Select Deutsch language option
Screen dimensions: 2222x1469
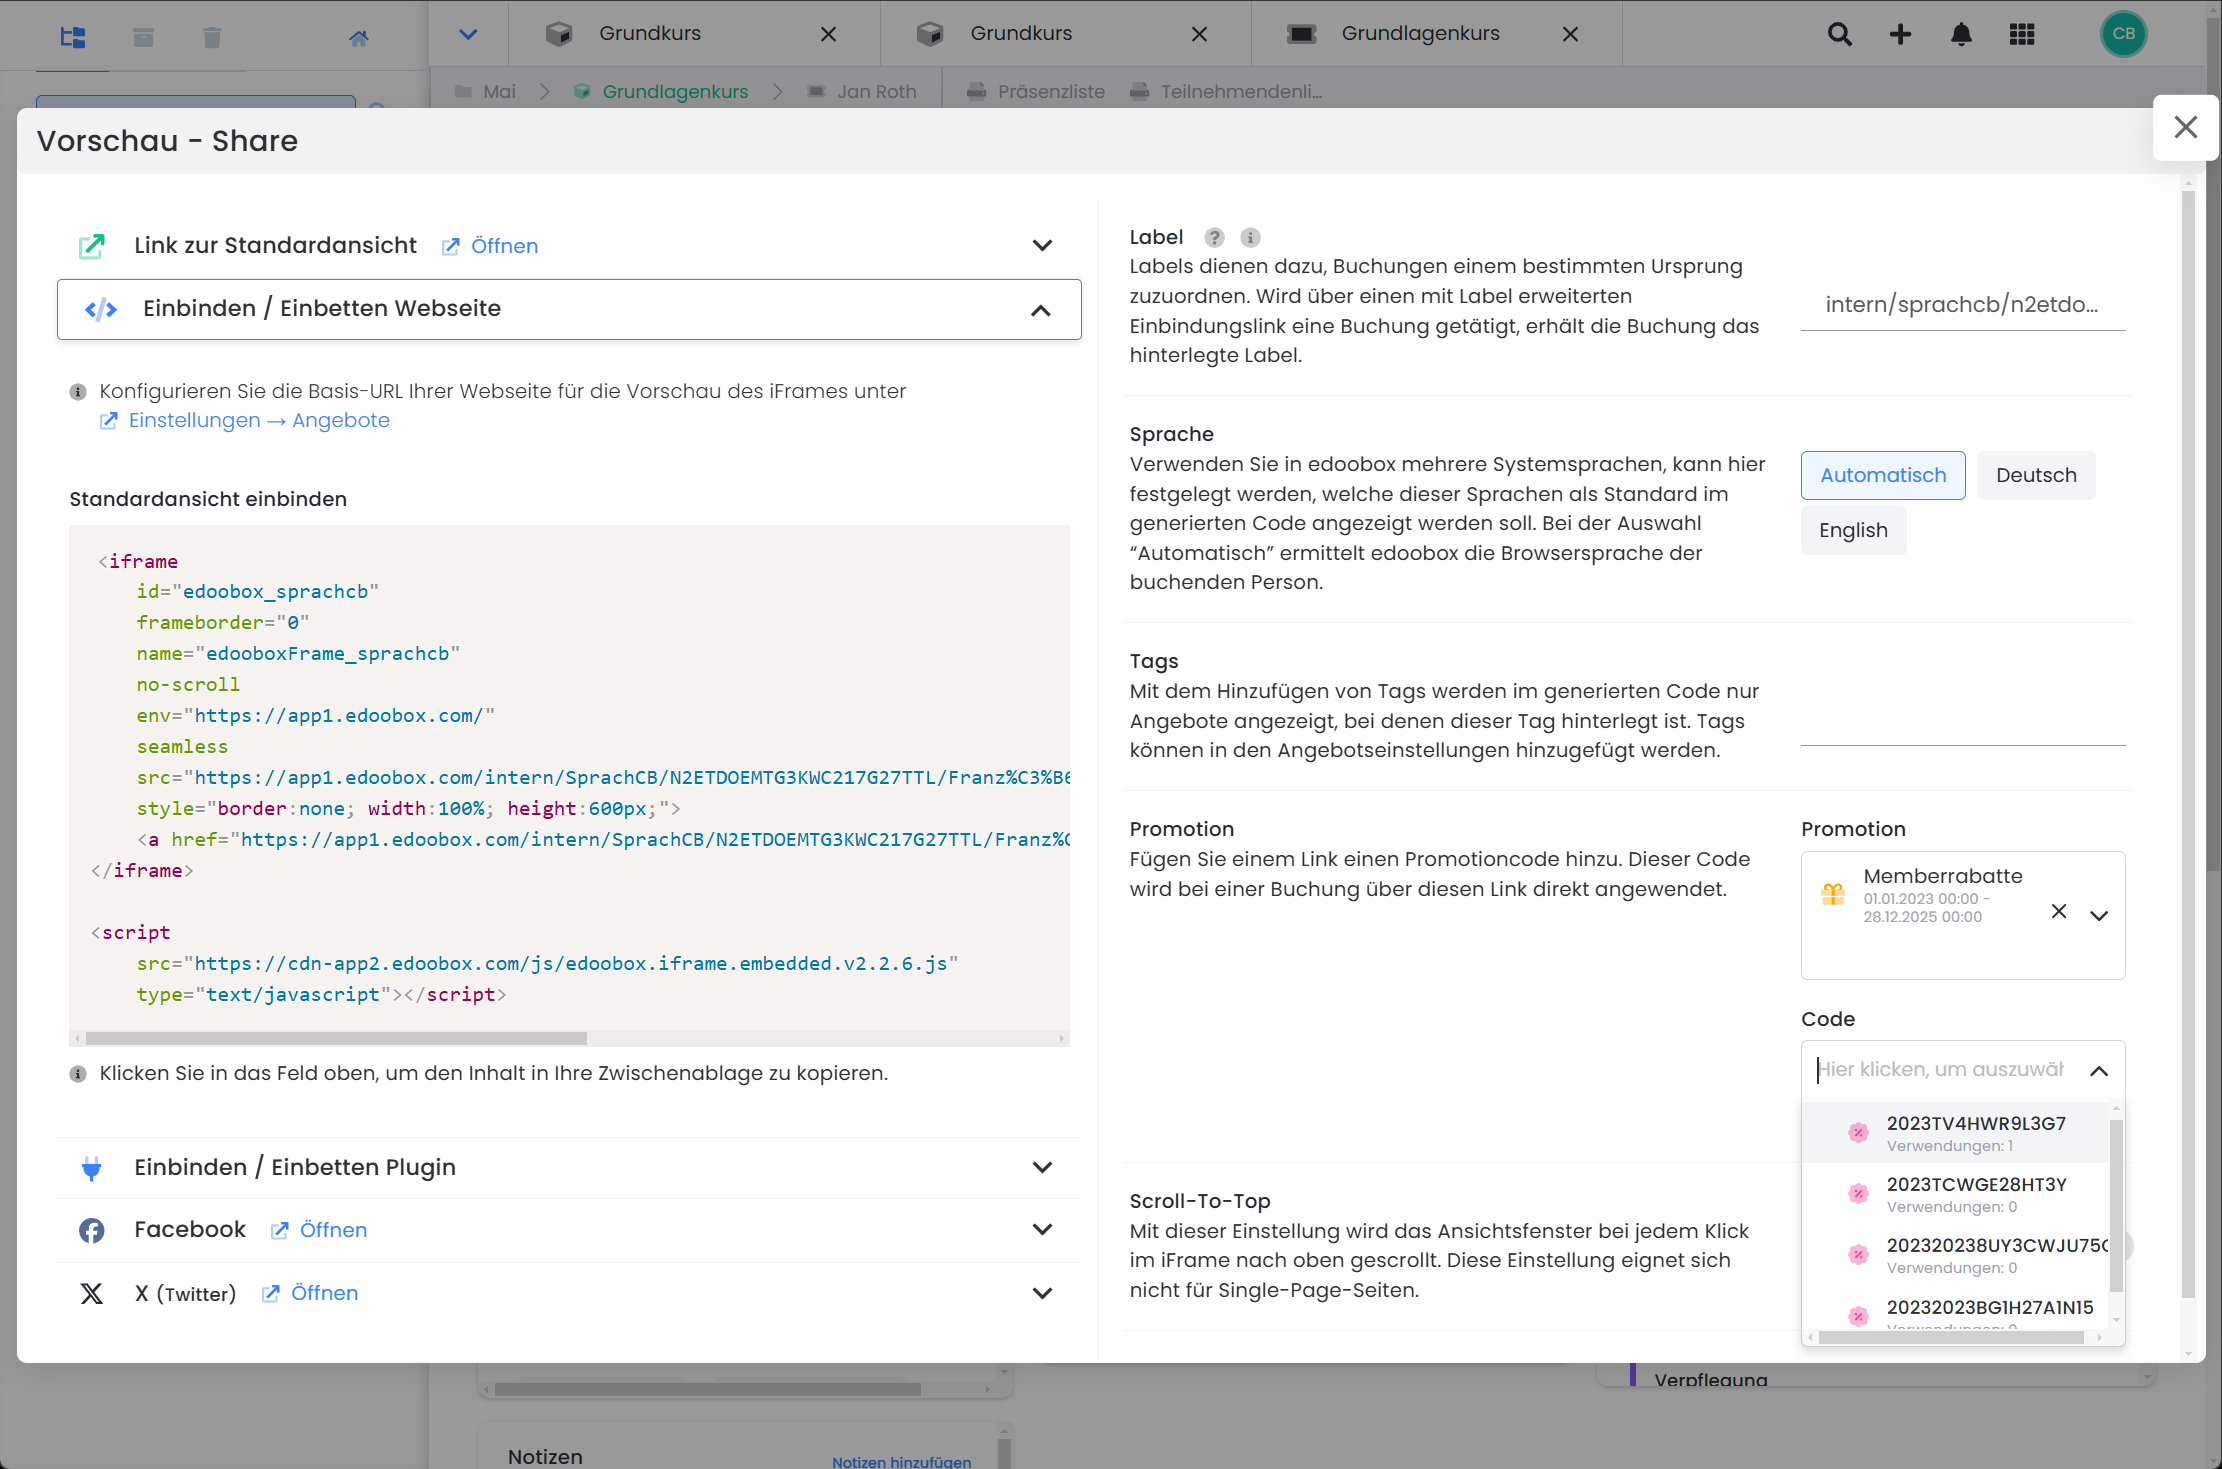pos(2036,475)
